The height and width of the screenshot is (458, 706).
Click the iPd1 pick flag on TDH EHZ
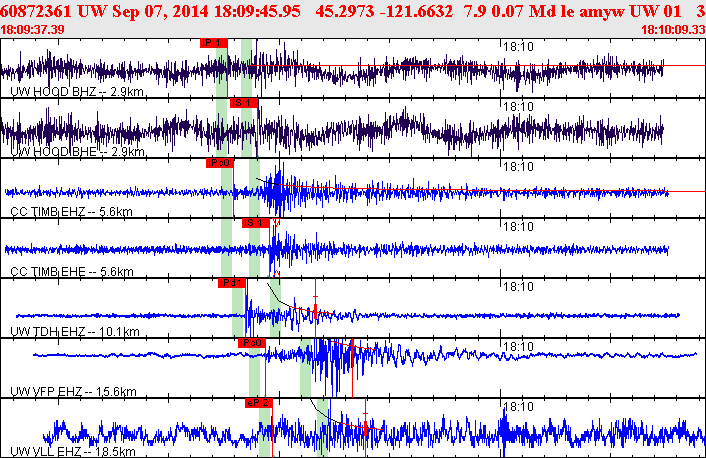click(232, 283)
